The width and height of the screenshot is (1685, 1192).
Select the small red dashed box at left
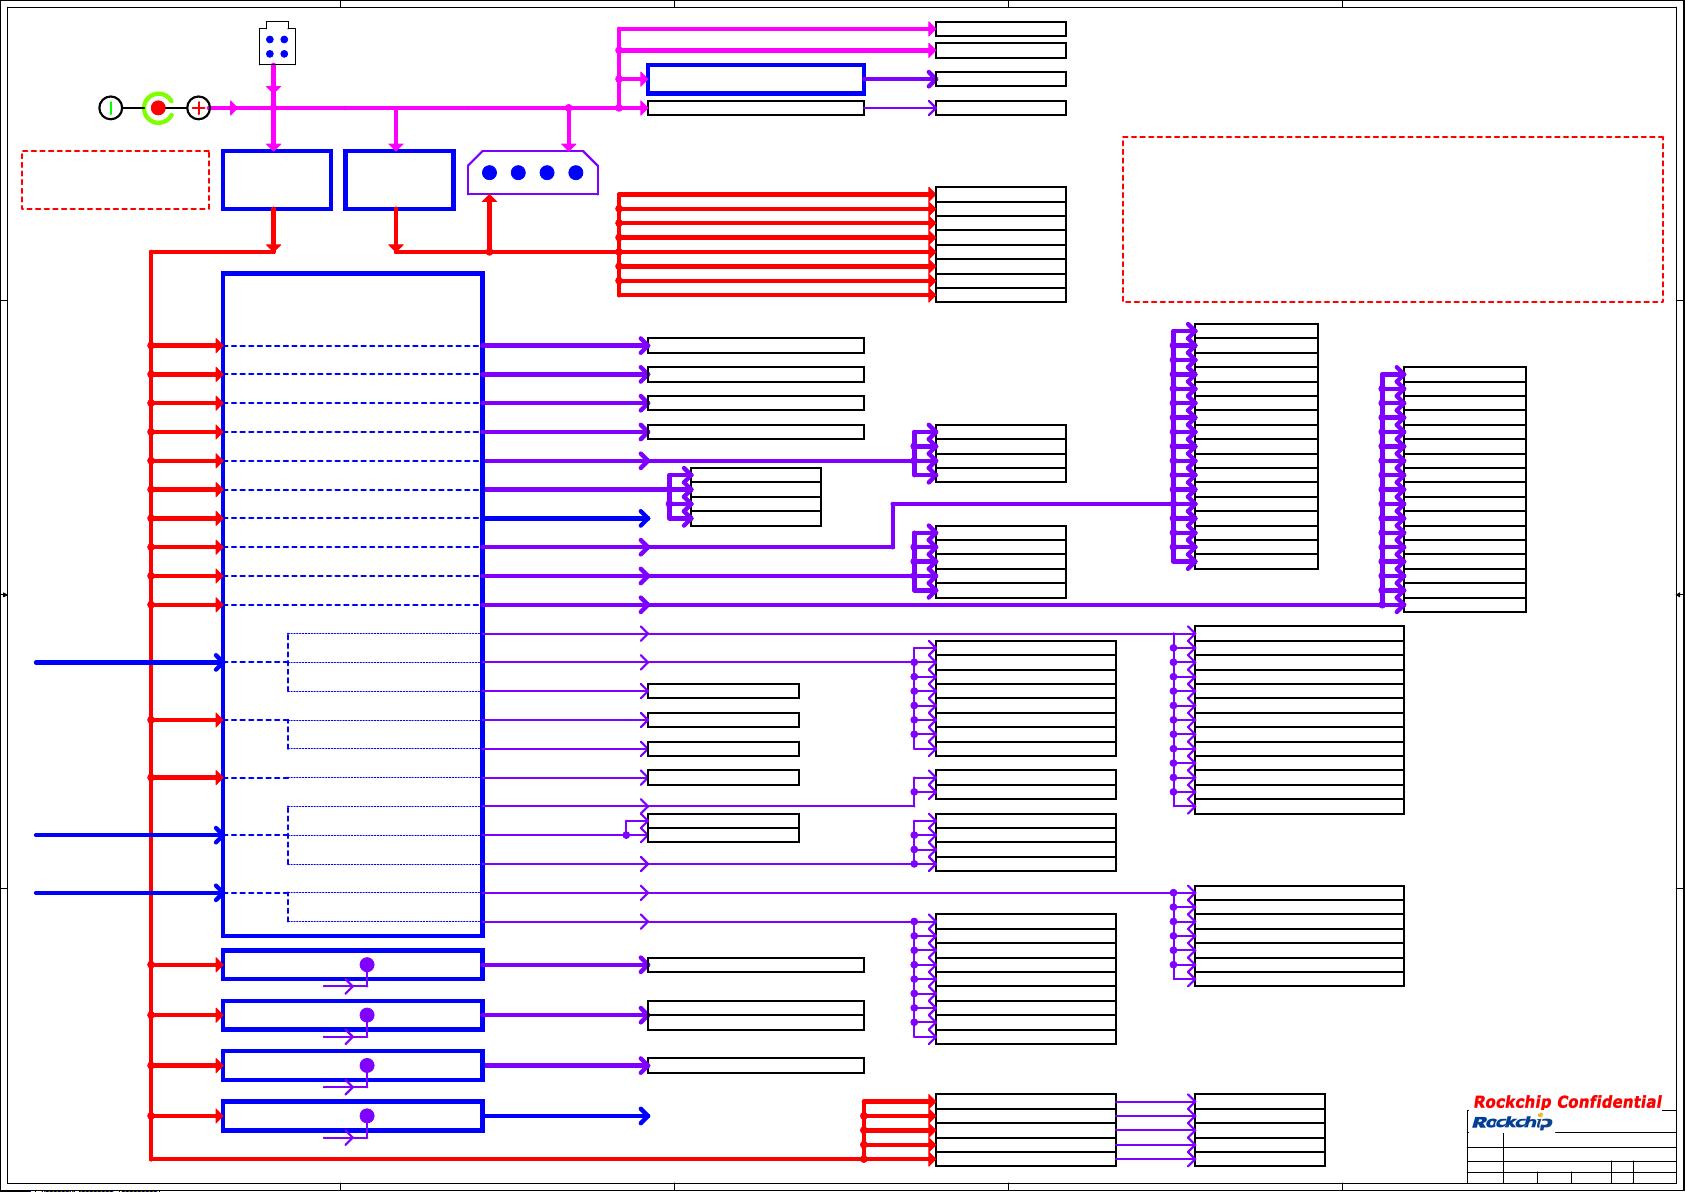pos(115,180)
